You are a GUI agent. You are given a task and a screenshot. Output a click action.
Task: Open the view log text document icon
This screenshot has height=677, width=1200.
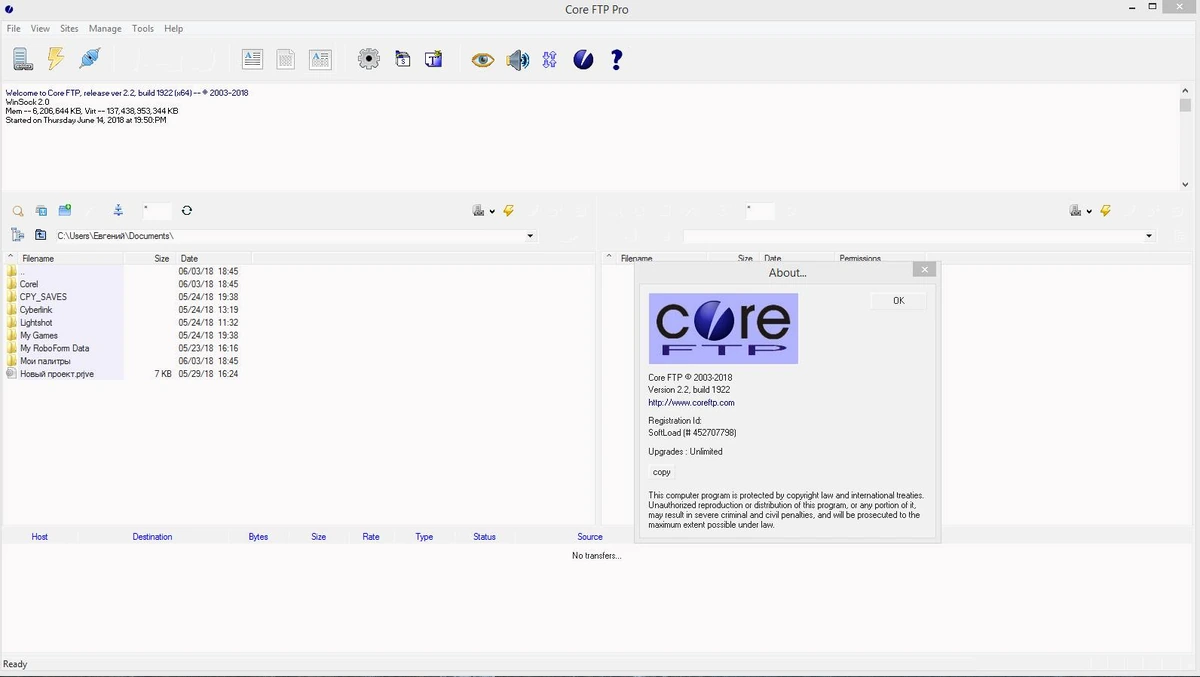pyautogui.click(x=252, y=60)
